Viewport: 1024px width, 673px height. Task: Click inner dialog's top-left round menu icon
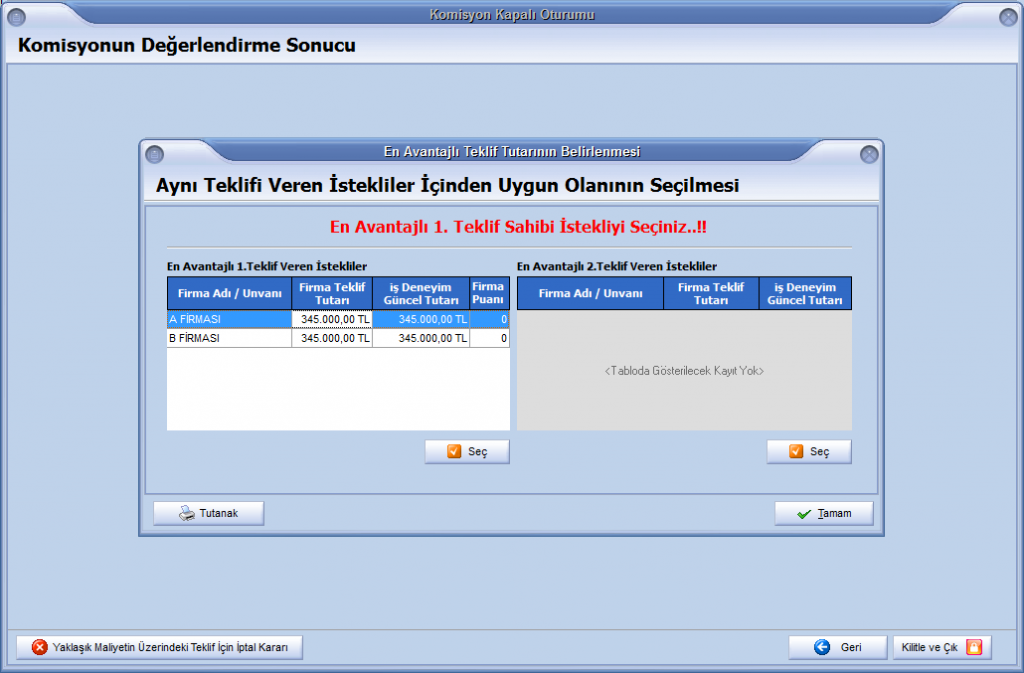[154, 154]
